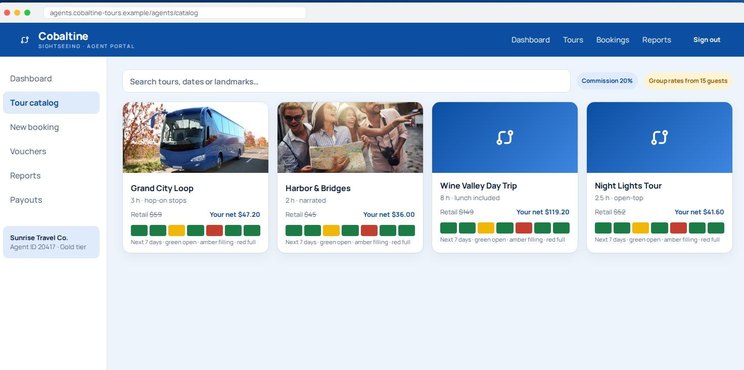Focus the Search tours input field
Screen dimensions: 744x370
[x=346, y=81]
